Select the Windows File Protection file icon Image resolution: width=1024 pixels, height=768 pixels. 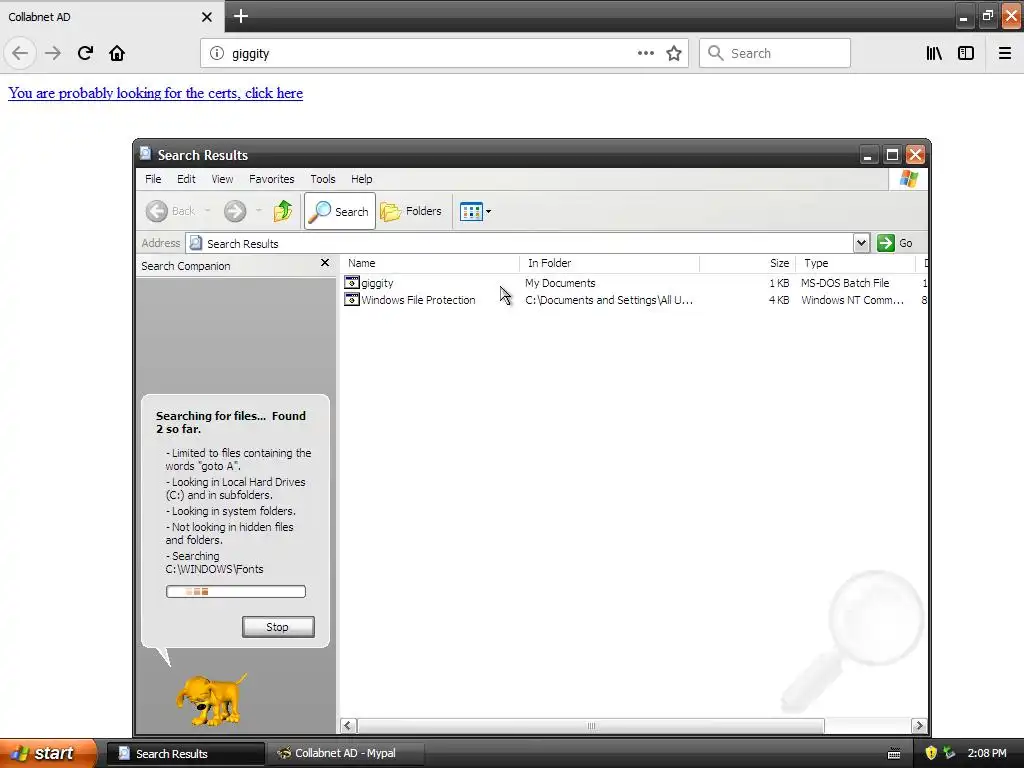(x=352, y=299)
